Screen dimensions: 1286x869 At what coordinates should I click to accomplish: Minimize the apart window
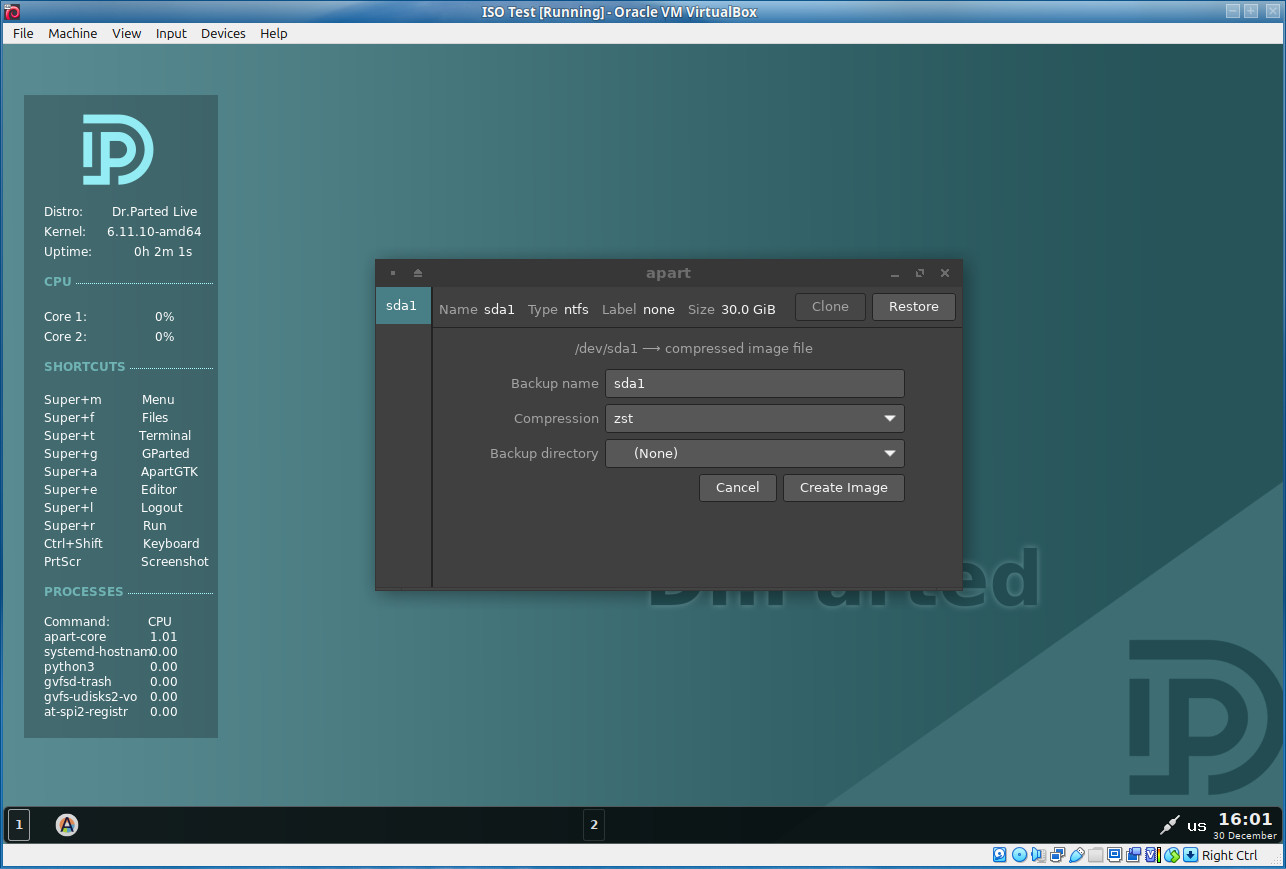(x=894, y=273)
